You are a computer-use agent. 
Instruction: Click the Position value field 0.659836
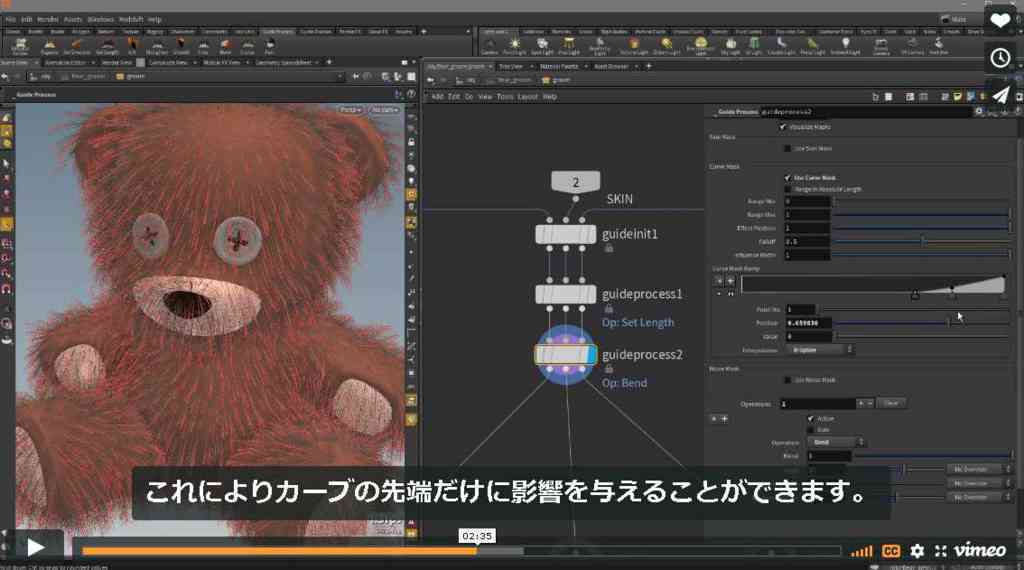click(808, 323)
